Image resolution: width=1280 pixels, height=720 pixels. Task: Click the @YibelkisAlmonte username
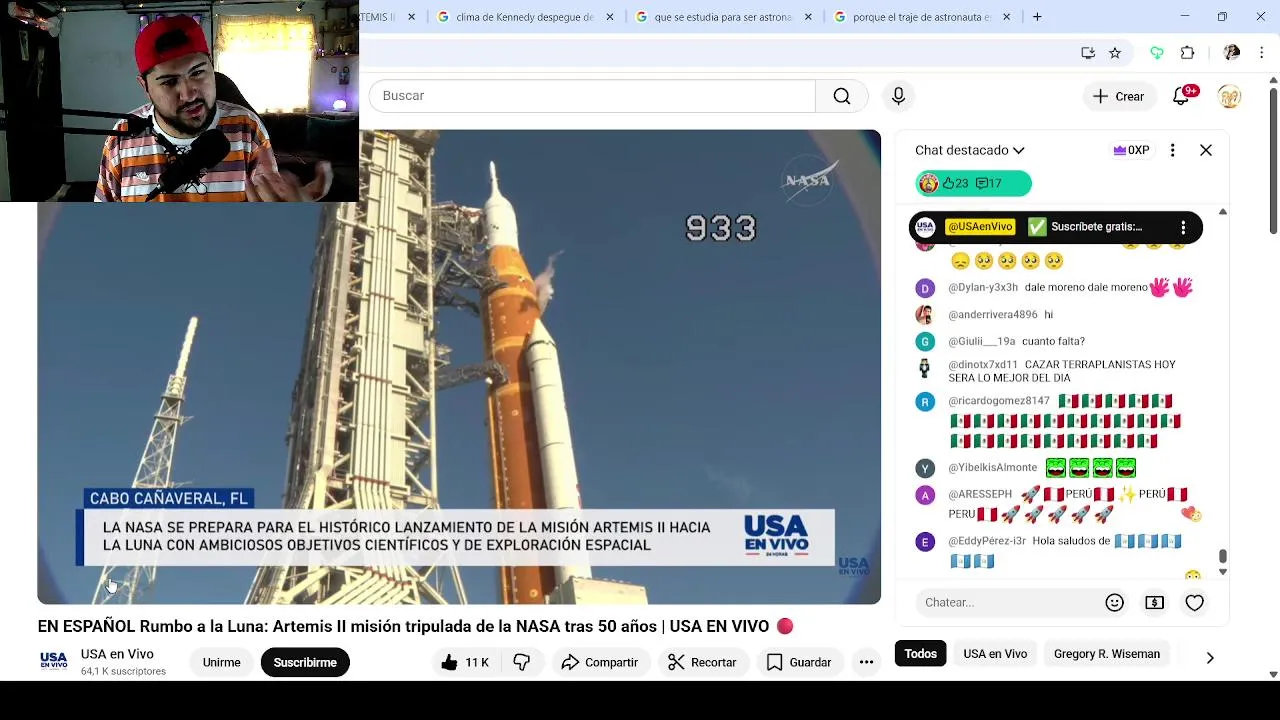coord(992,468)
